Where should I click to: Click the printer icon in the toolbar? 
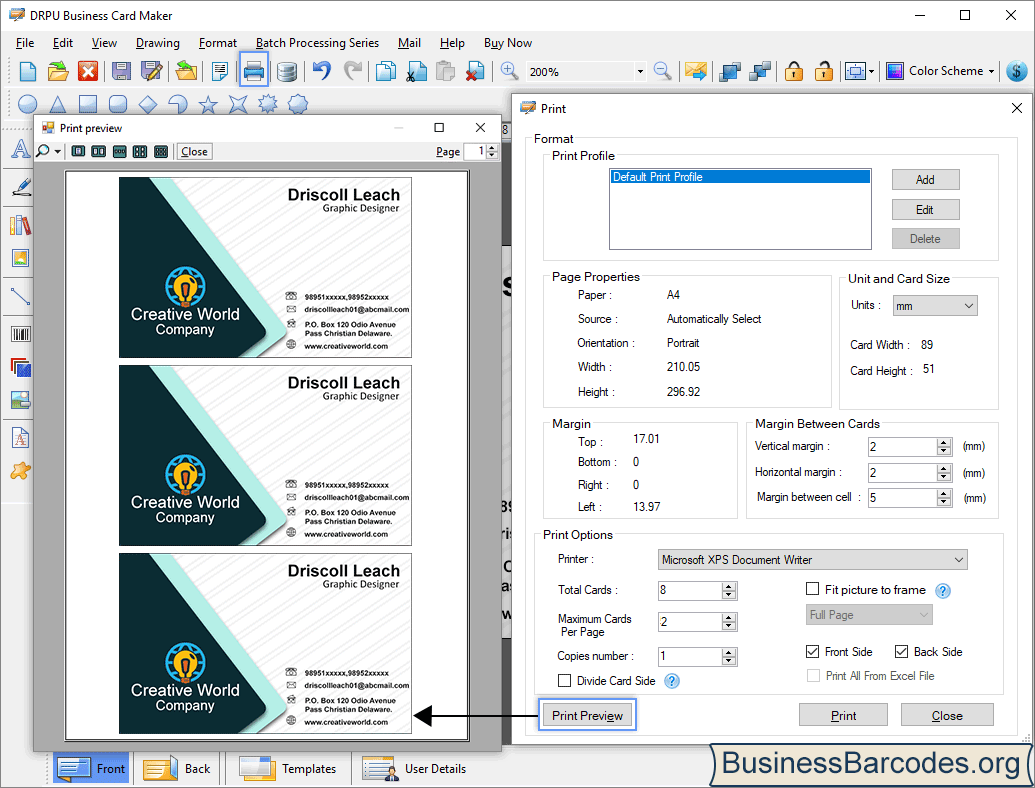click(254, 71)
